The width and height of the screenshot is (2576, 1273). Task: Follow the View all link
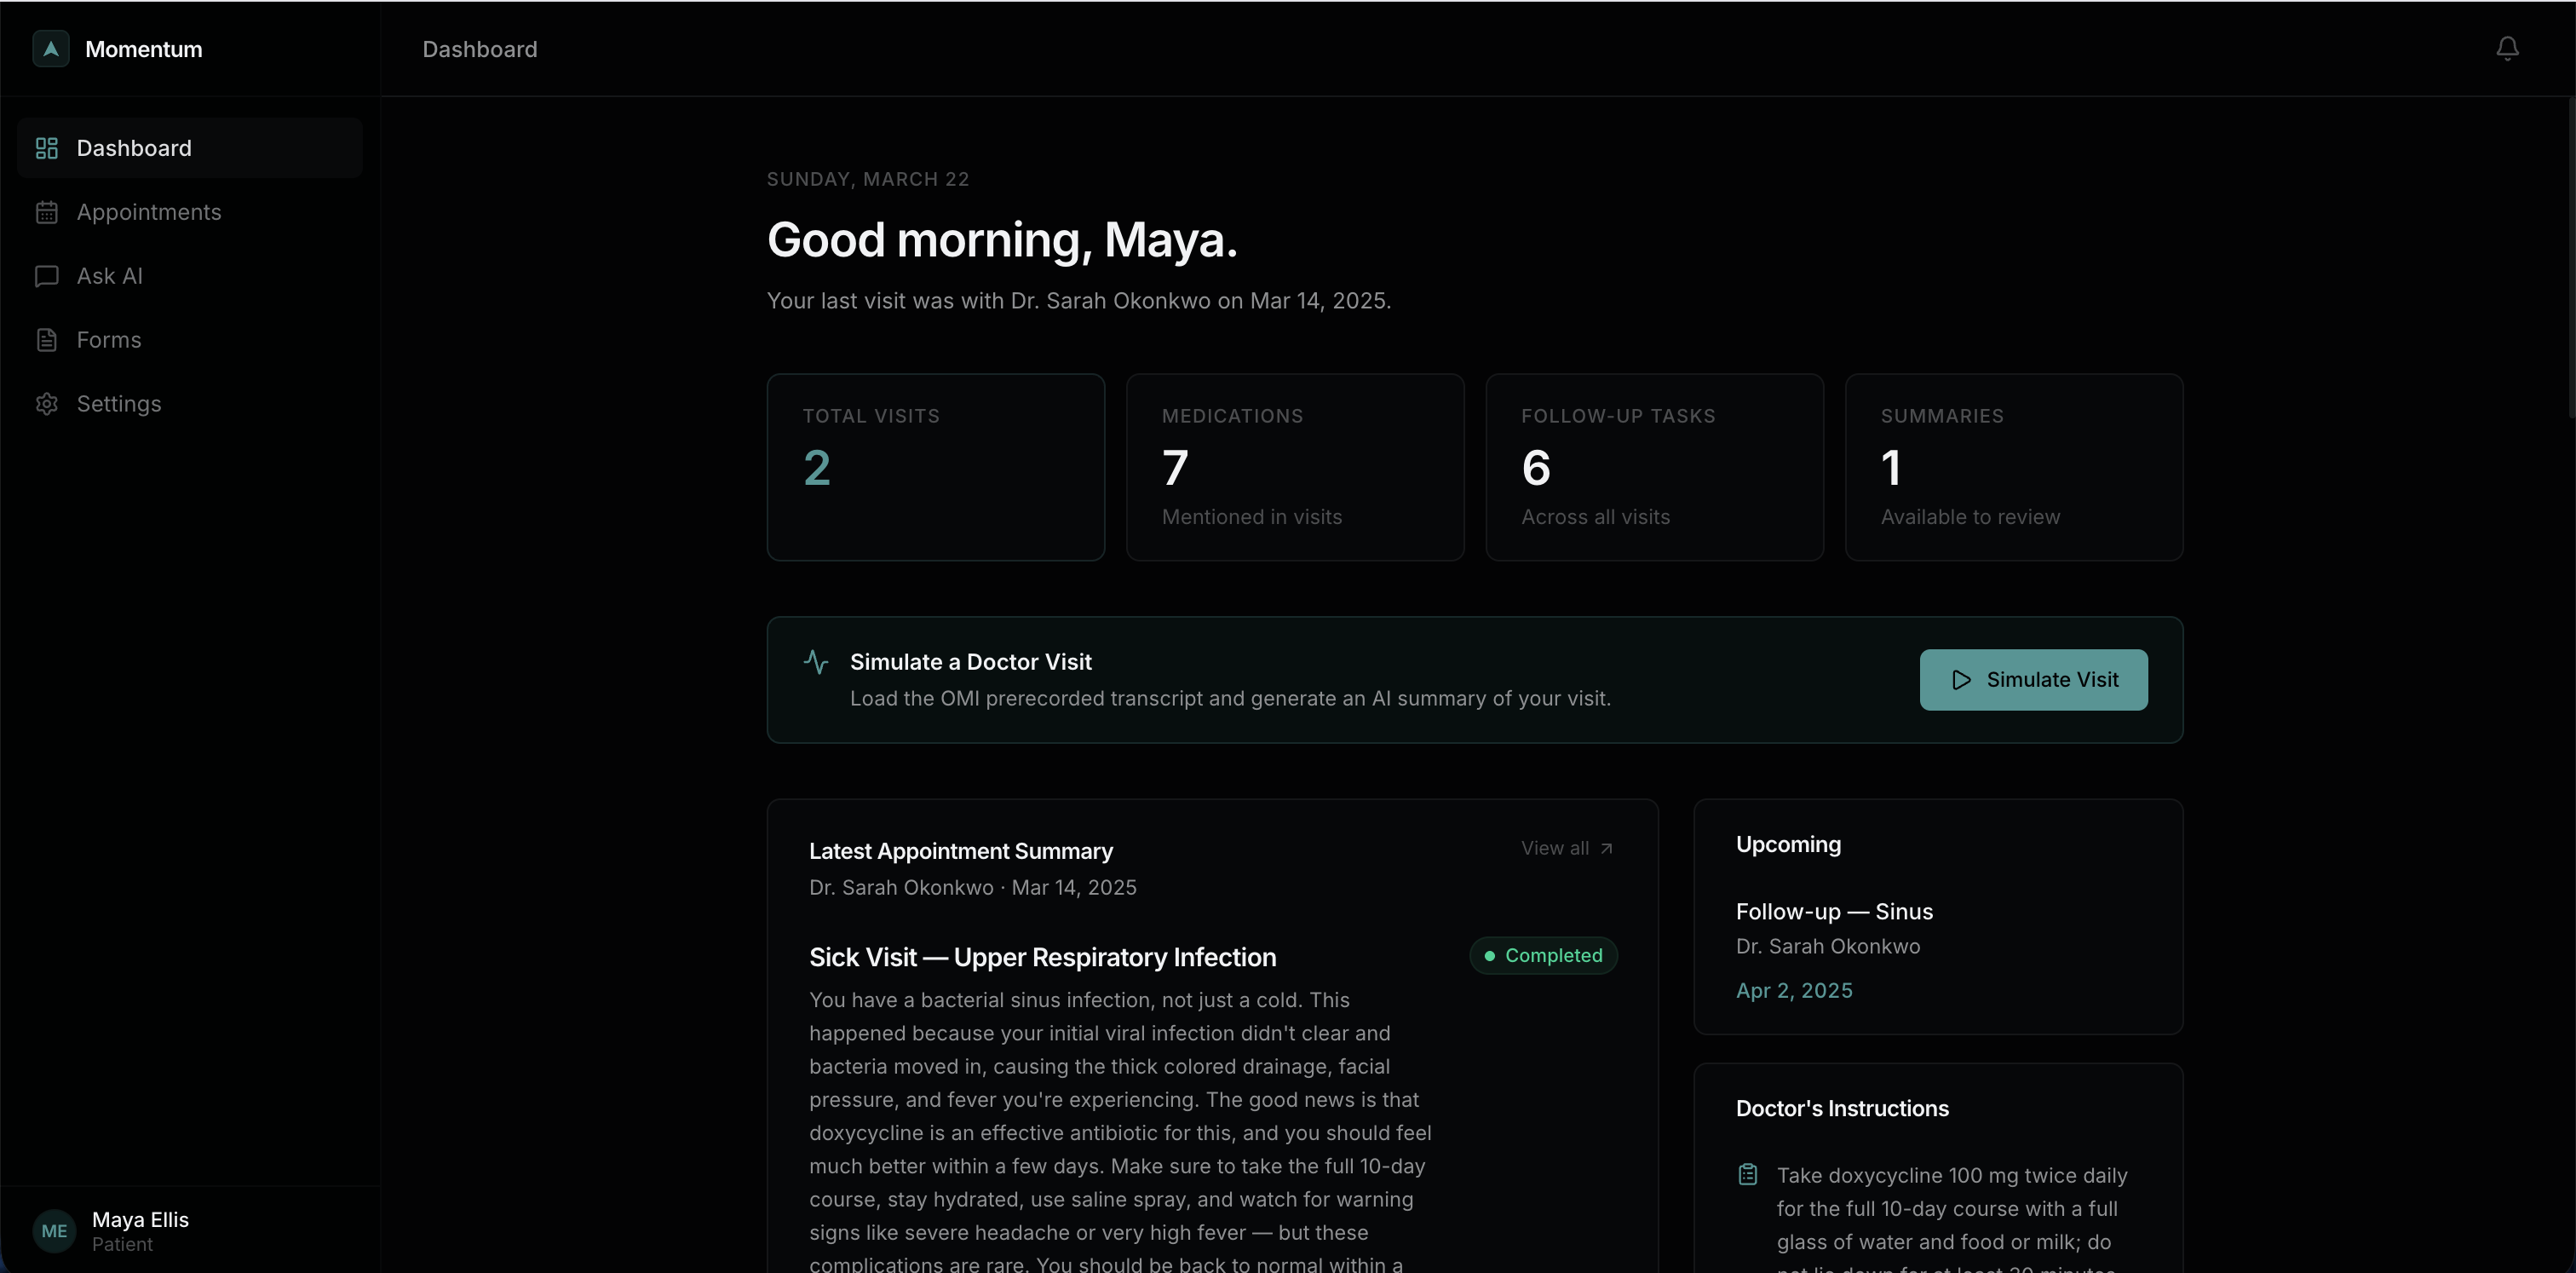1566,848
